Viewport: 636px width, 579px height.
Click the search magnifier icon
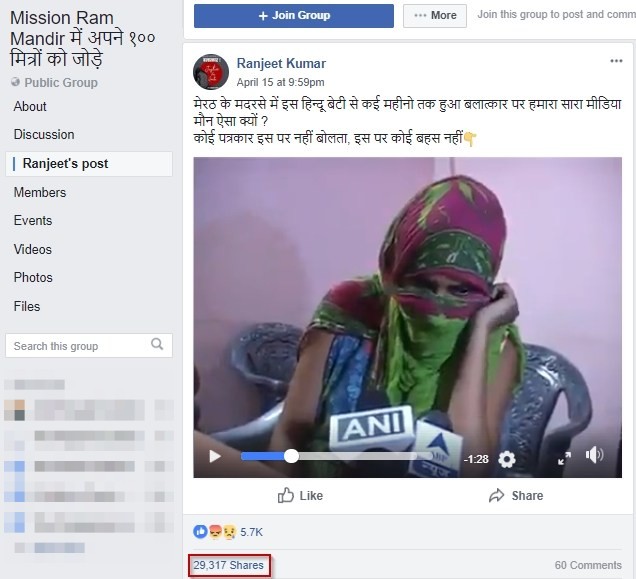[x=157, y=344]
